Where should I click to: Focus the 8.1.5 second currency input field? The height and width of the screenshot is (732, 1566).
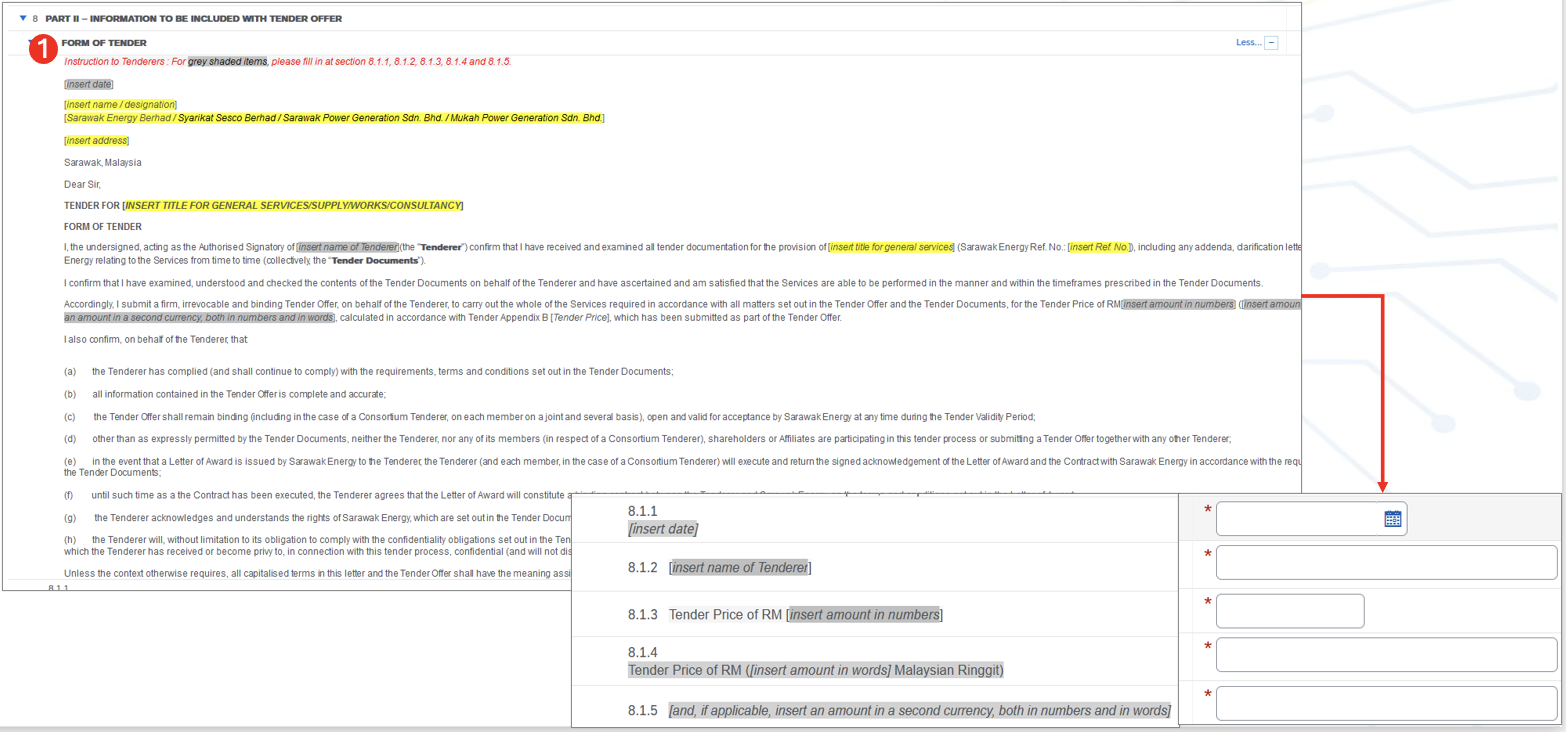click(x=1386, y=703)
